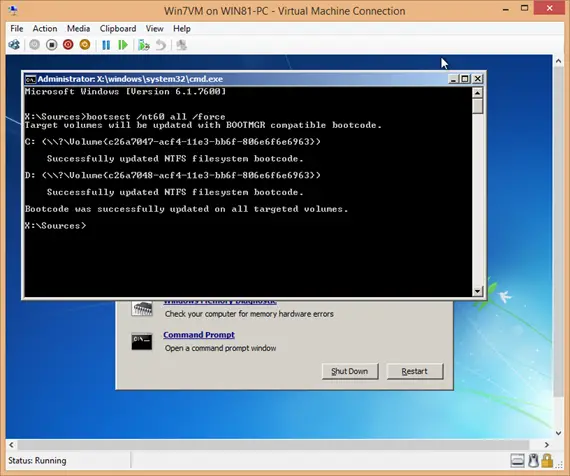Click 'Bootcode was successfully updated on all' line
This screenshot has width=570, height=476.
(x=186, y=209)
